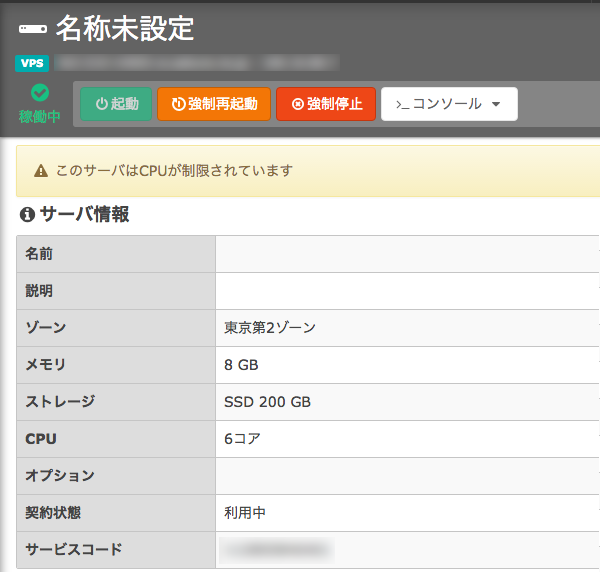The image size is (600, 572).
Task: Open the コンソール dropdown menu
Action: [x=448, y=104]
